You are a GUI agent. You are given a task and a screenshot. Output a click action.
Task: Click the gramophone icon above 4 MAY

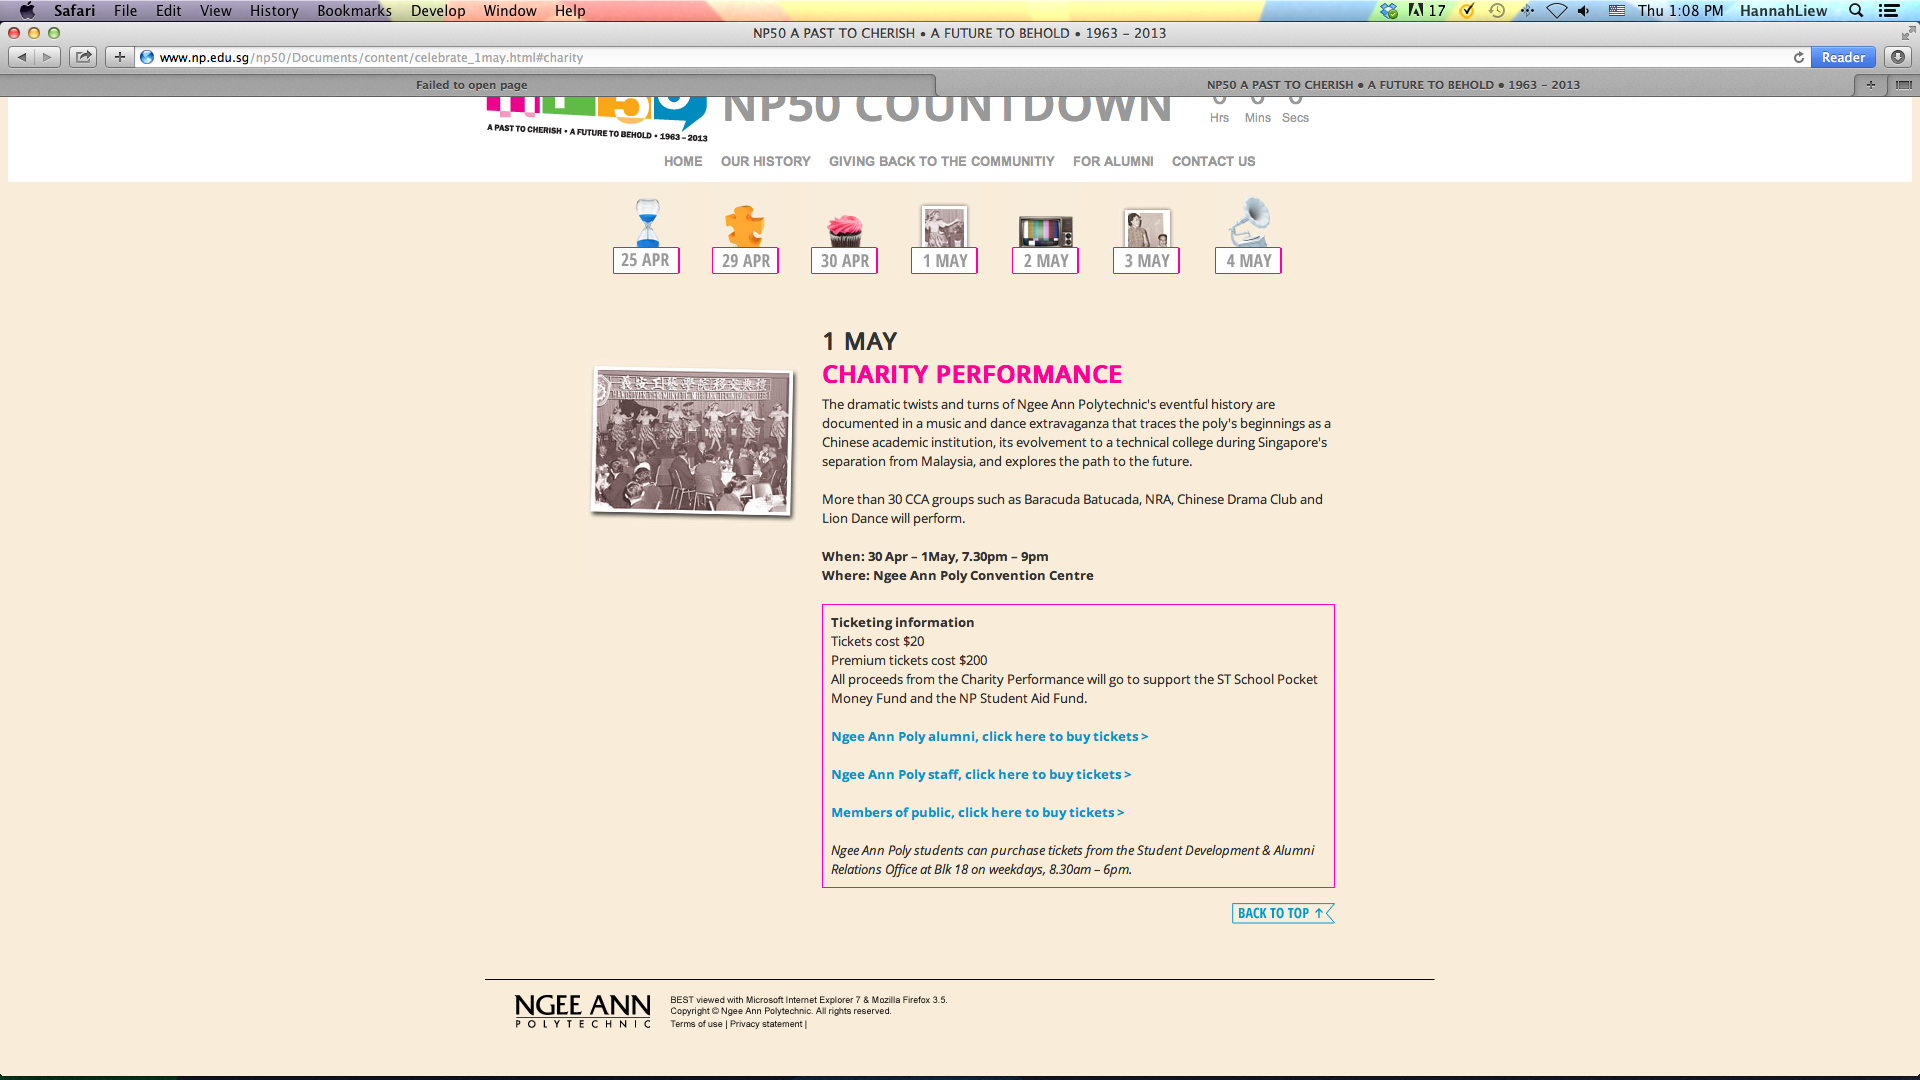tap(1248, 222)
